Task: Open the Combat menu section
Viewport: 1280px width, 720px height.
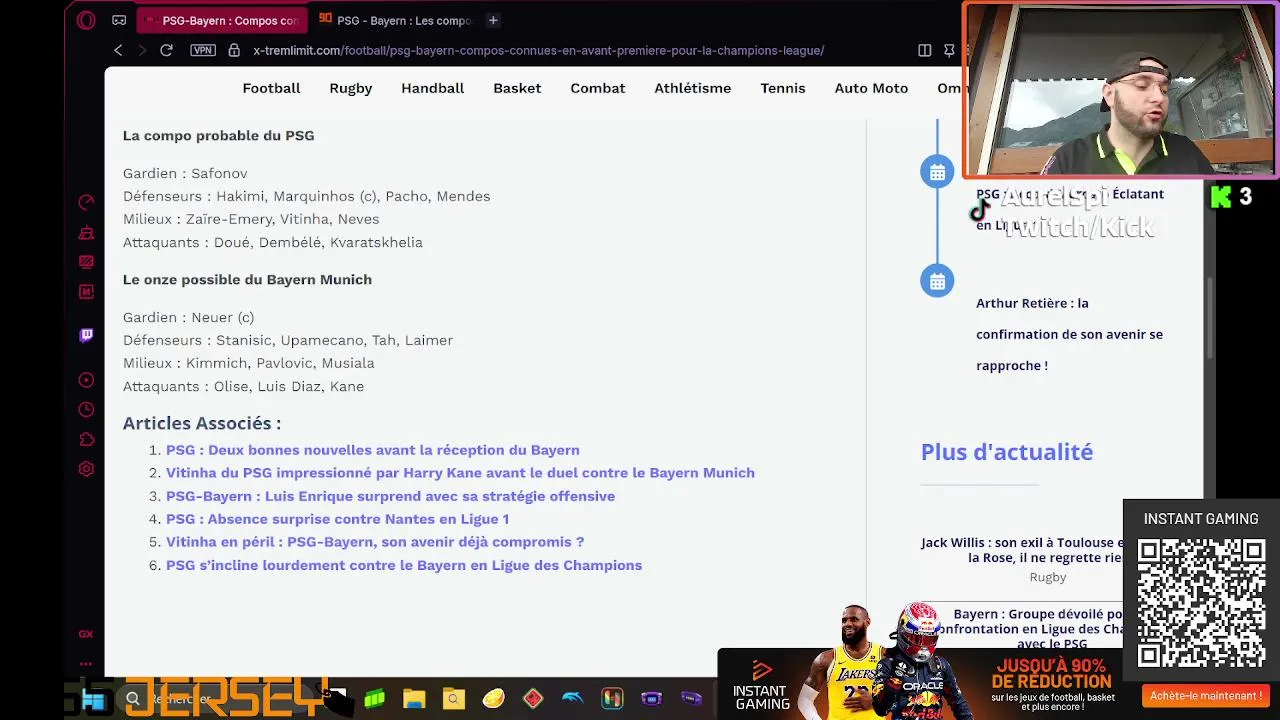Action: (x=598, y=88)
